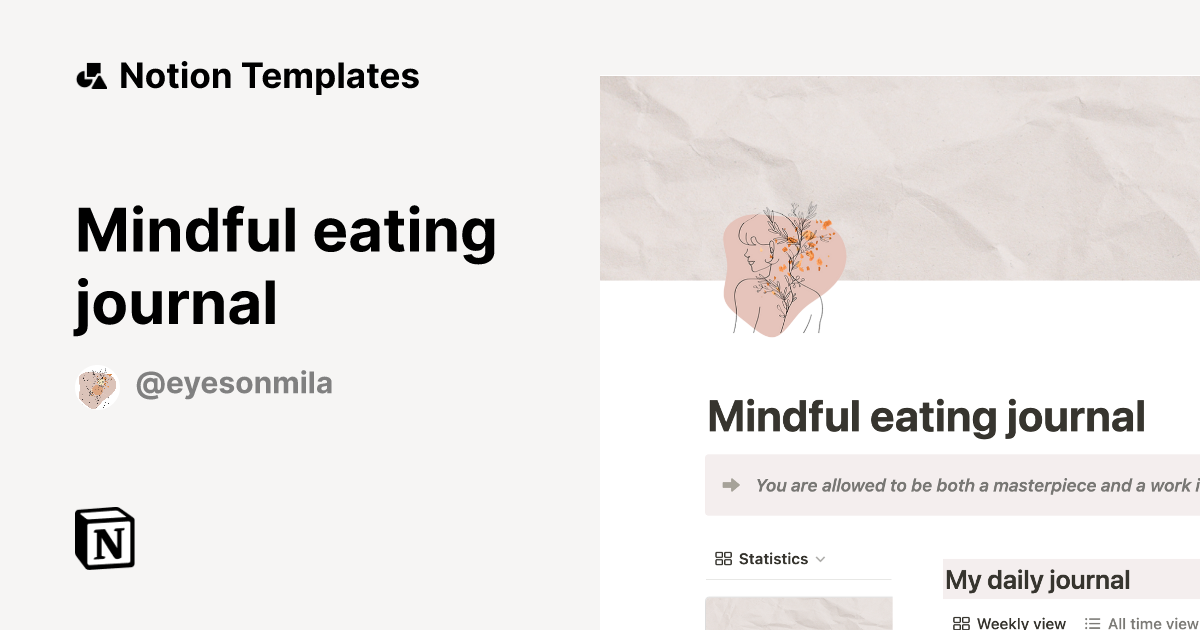Select the Mindful eating journal page title
This screenshot has width=1200, height=630.
pyautogui.click(x=925, y=417)
